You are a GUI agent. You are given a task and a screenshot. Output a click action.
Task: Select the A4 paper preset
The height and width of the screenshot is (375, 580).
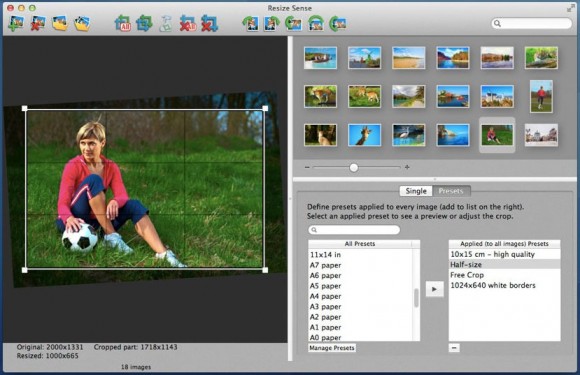coord(326,296)
